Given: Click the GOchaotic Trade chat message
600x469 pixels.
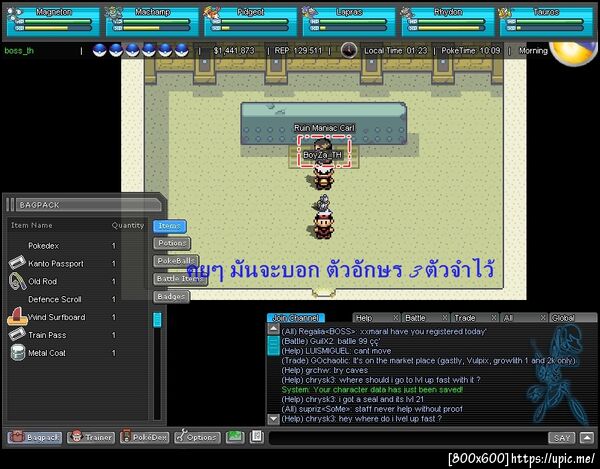Looking at the screenshot, I should 429,361.
